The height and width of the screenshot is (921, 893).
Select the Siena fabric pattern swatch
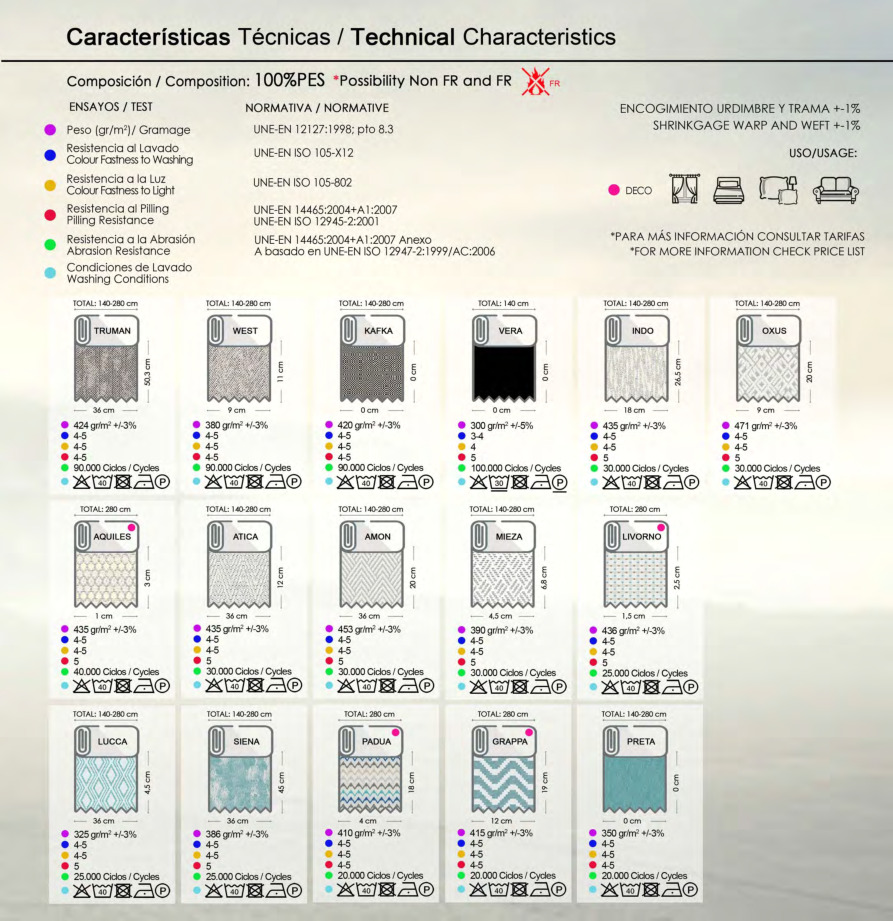[240, 784]
